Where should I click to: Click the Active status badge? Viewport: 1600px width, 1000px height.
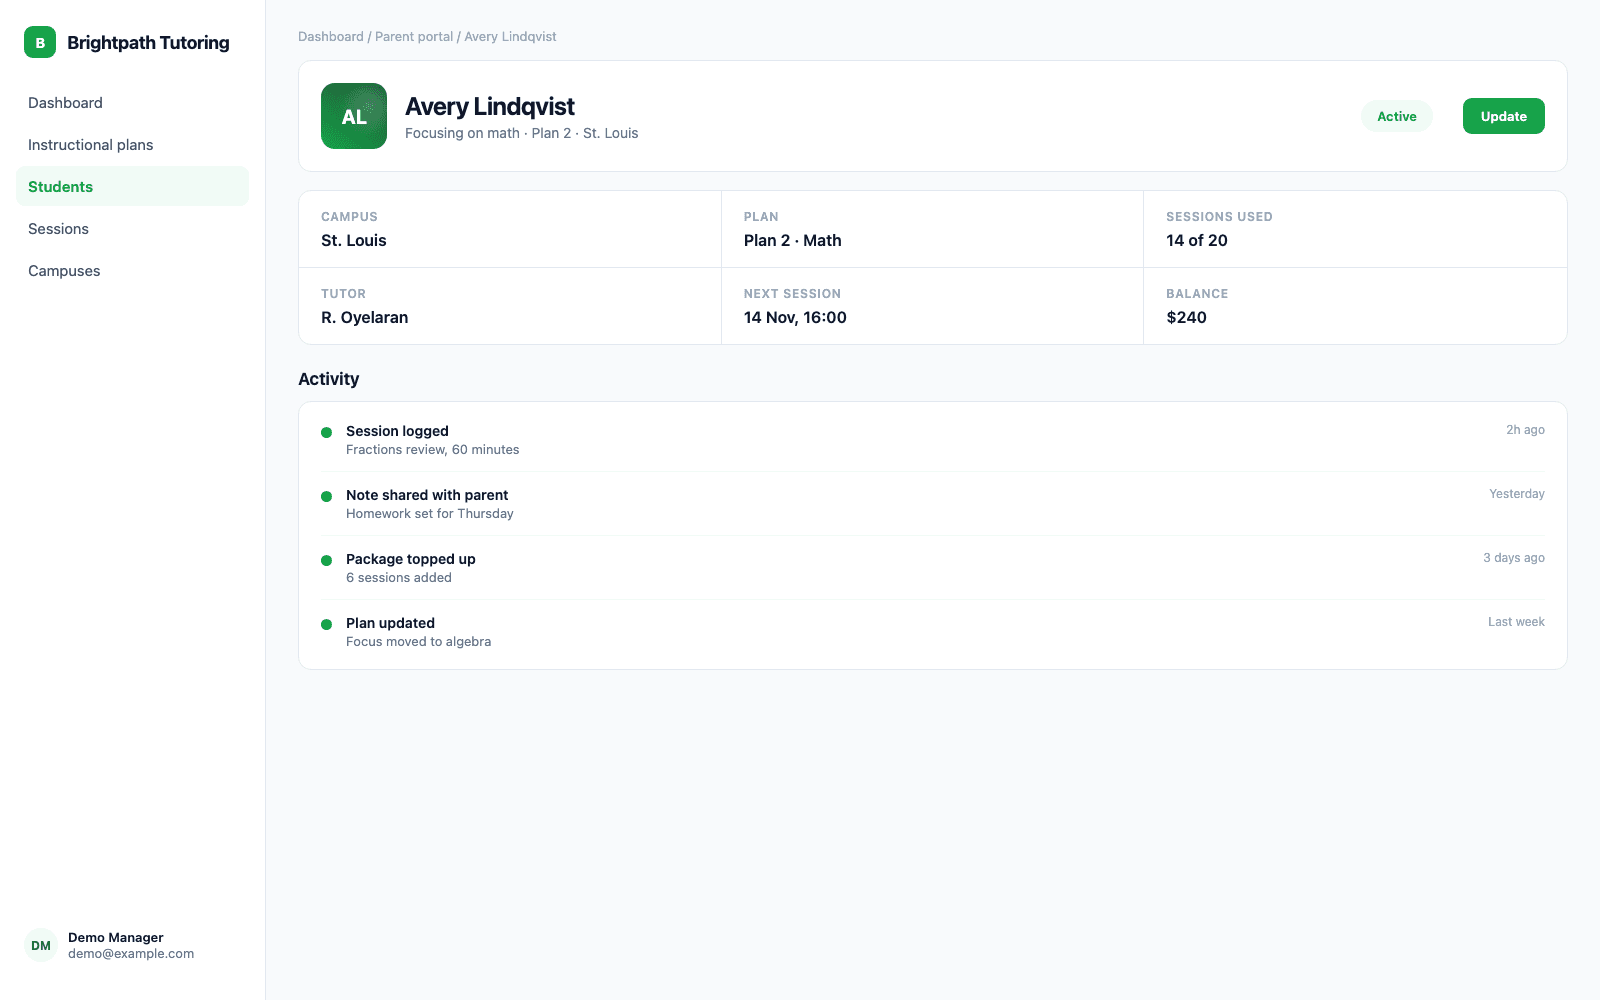click(1396, 116)
